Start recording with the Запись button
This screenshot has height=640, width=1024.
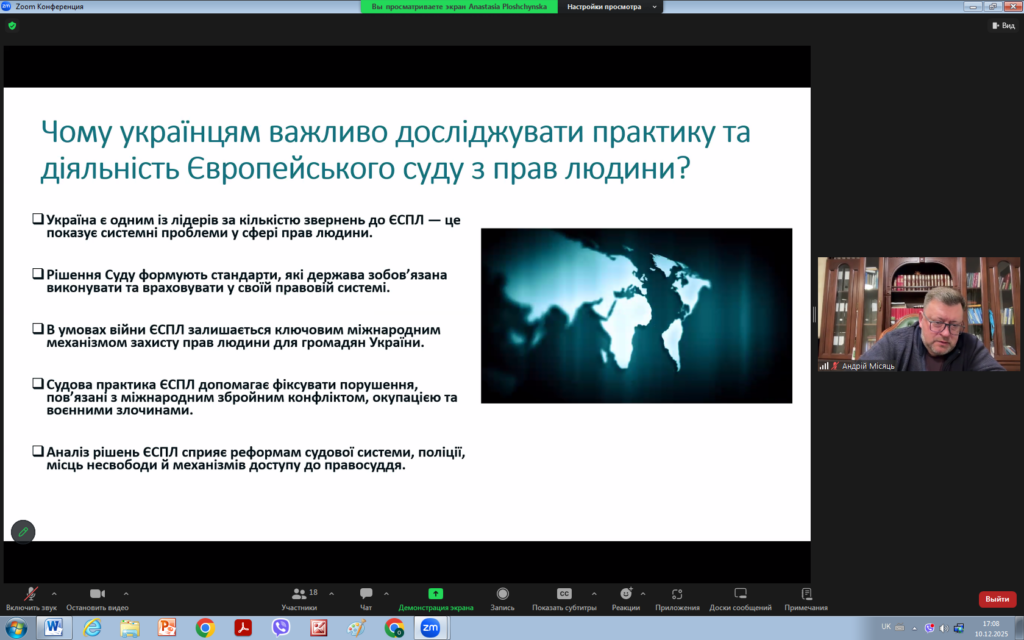click(x=502, y=594)
